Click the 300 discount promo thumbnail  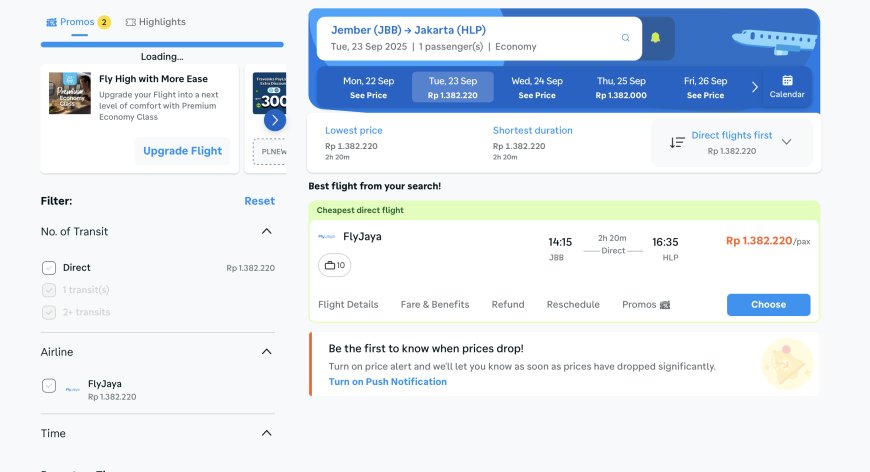click(x=270, y=93)
